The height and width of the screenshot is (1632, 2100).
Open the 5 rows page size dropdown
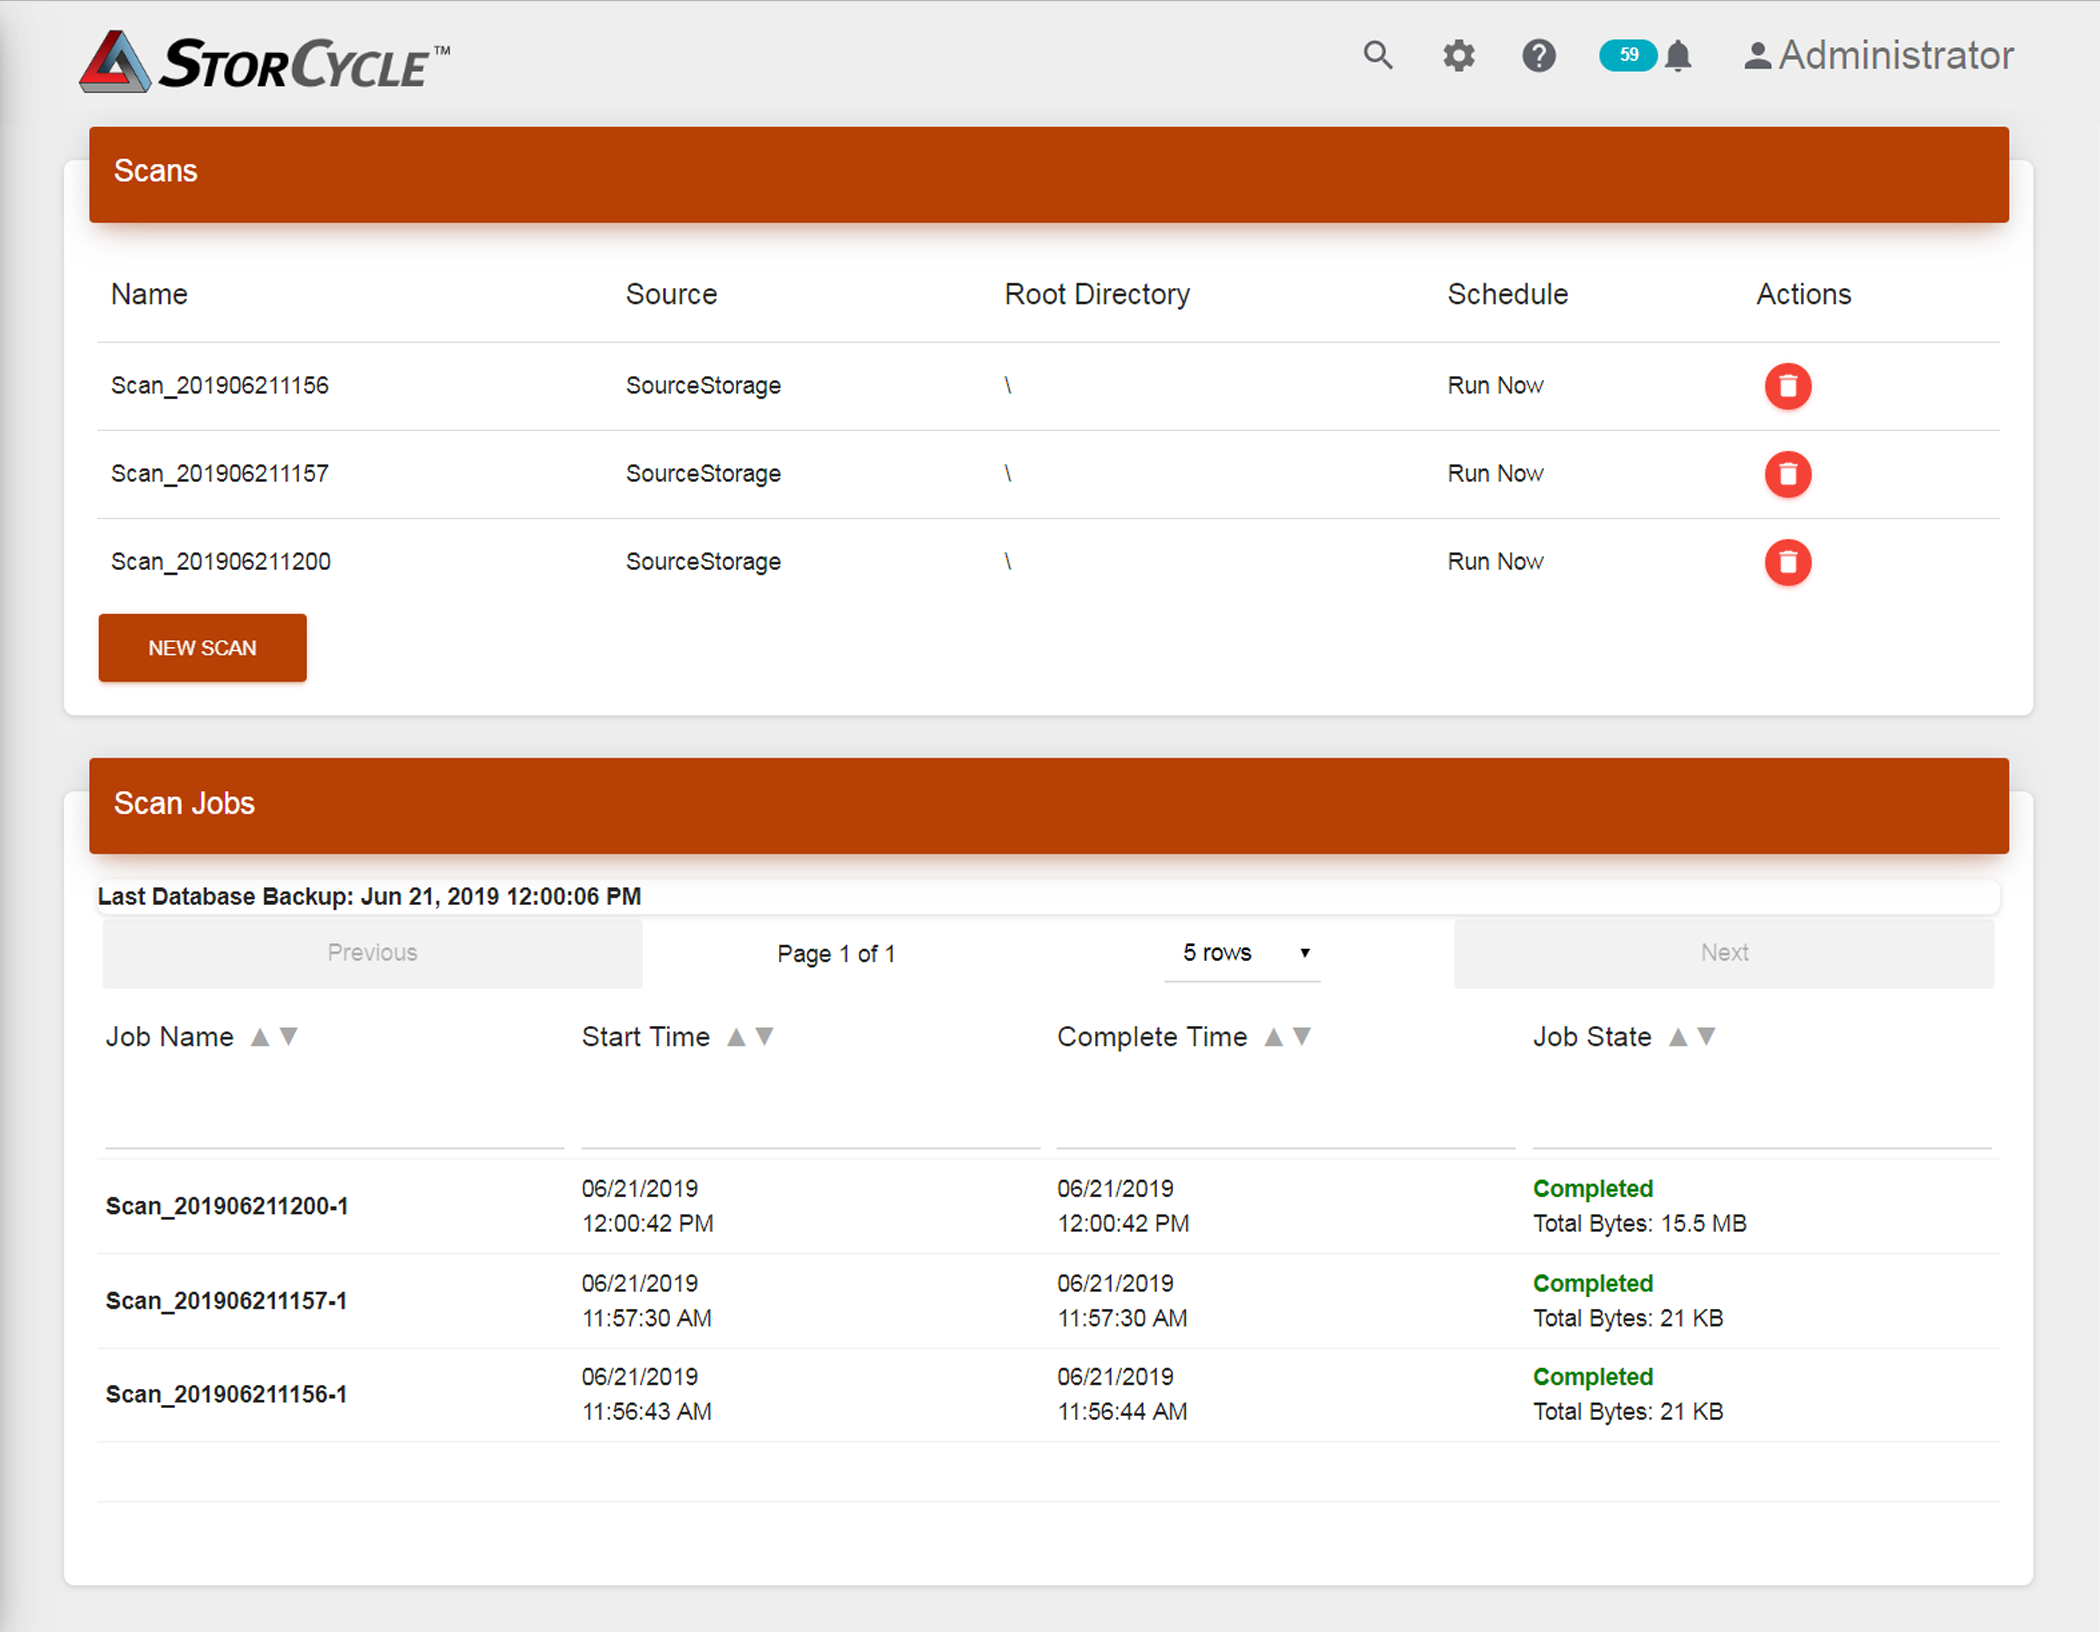[1243, 953]
